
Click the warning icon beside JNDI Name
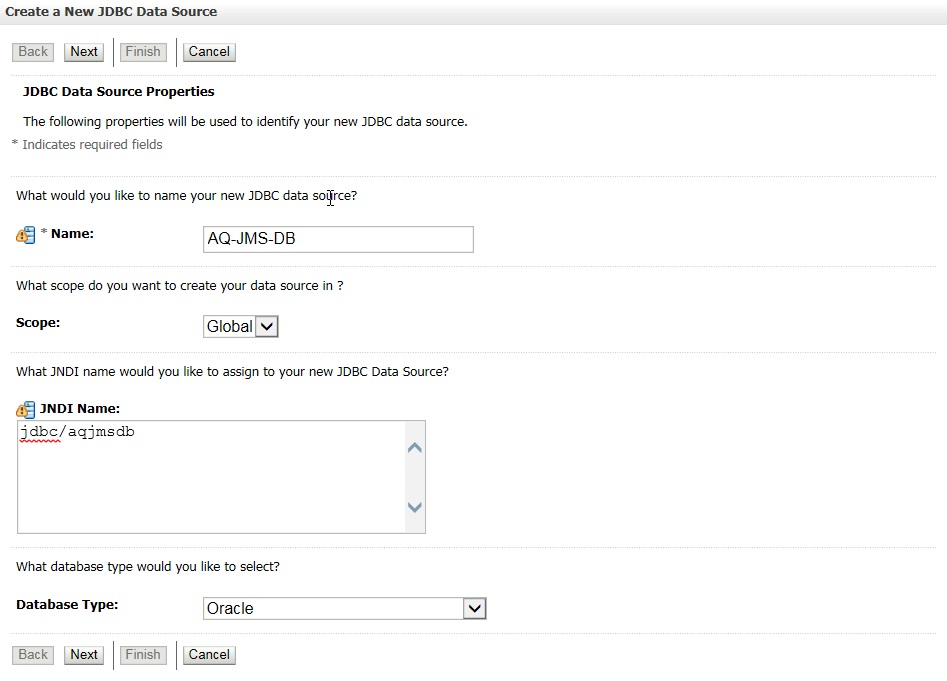coord(26,410)
